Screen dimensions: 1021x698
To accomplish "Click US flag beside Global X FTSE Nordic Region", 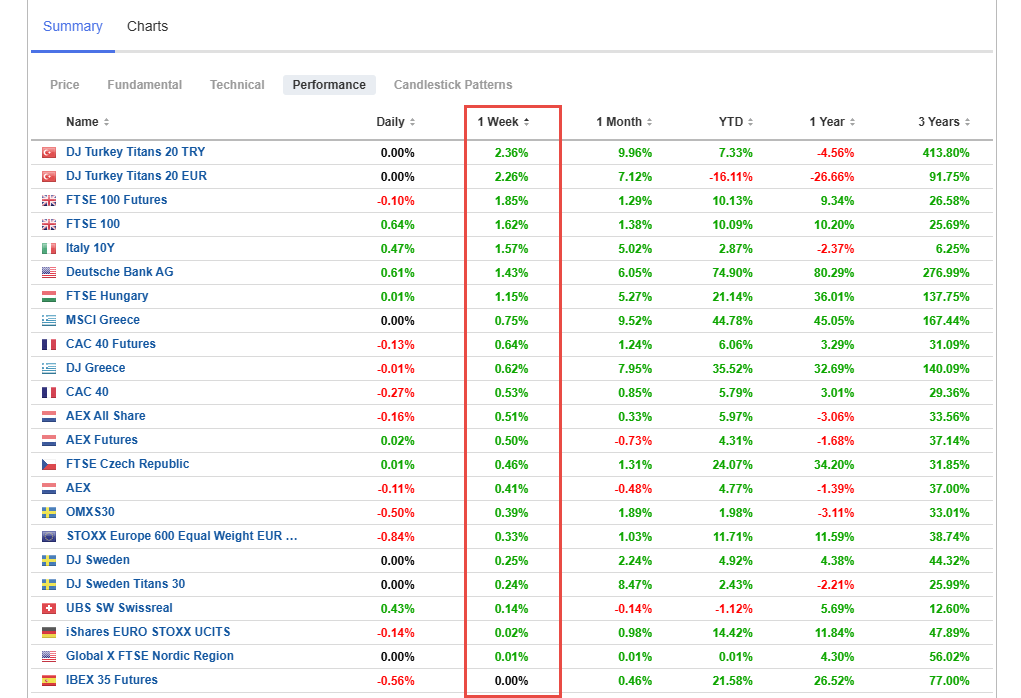I will 49,657.
